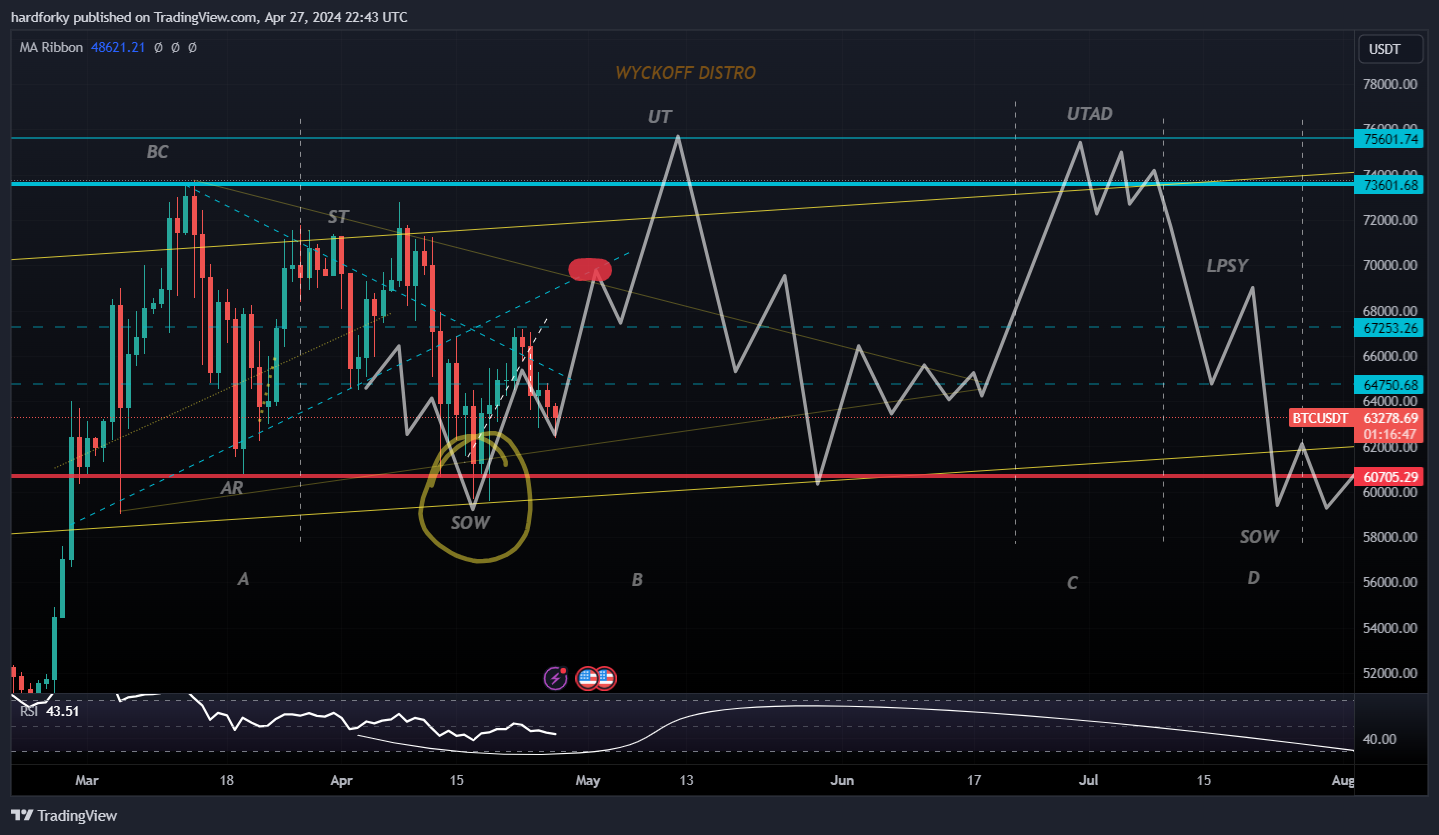This screenshot has width=1439, height=835.
Task: Select the phase D label
Action: point(1253,578)
